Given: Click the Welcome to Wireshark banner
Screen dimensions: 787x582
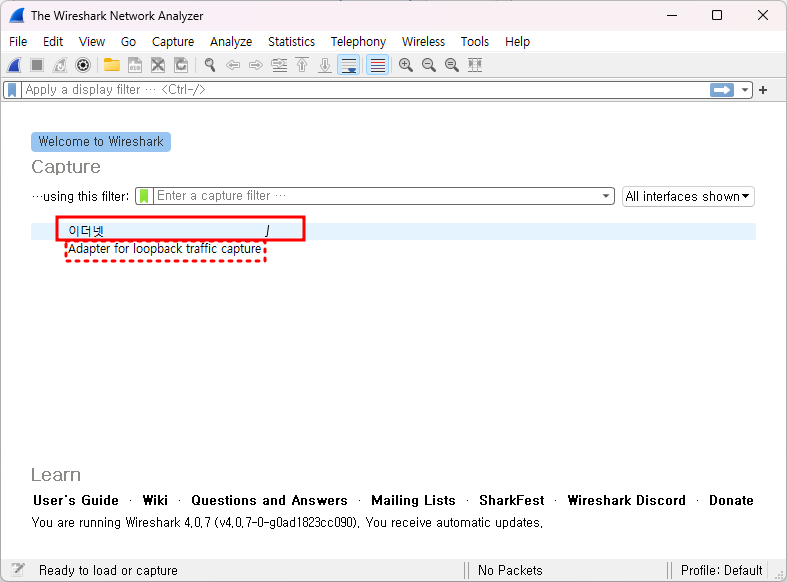Looking at the screenshot, I should click(x=101, y=142).
